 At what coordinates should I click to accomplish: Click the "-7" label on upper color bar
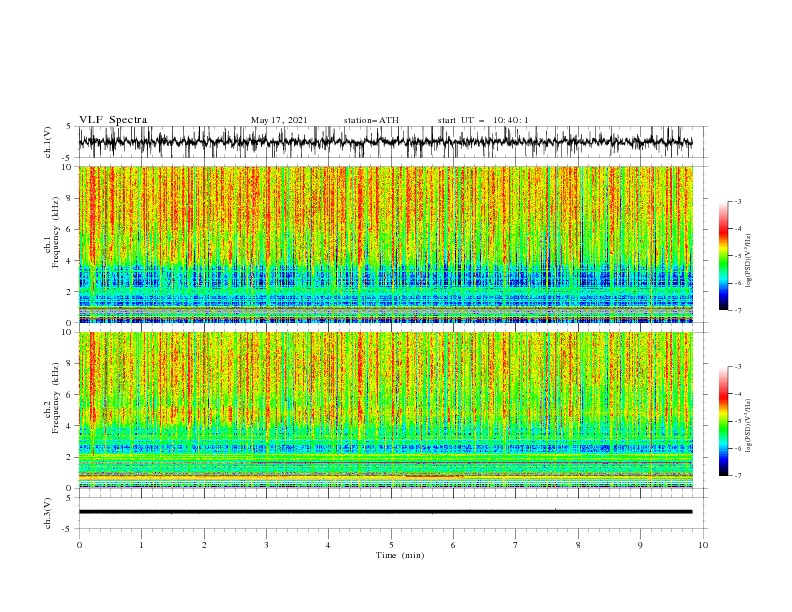tap(738, 311)
